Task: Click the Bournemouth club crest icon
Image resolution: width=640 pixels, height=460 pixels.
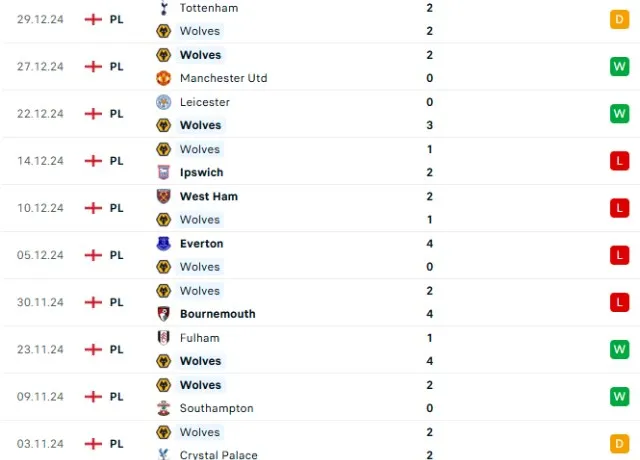Action: 163,313
